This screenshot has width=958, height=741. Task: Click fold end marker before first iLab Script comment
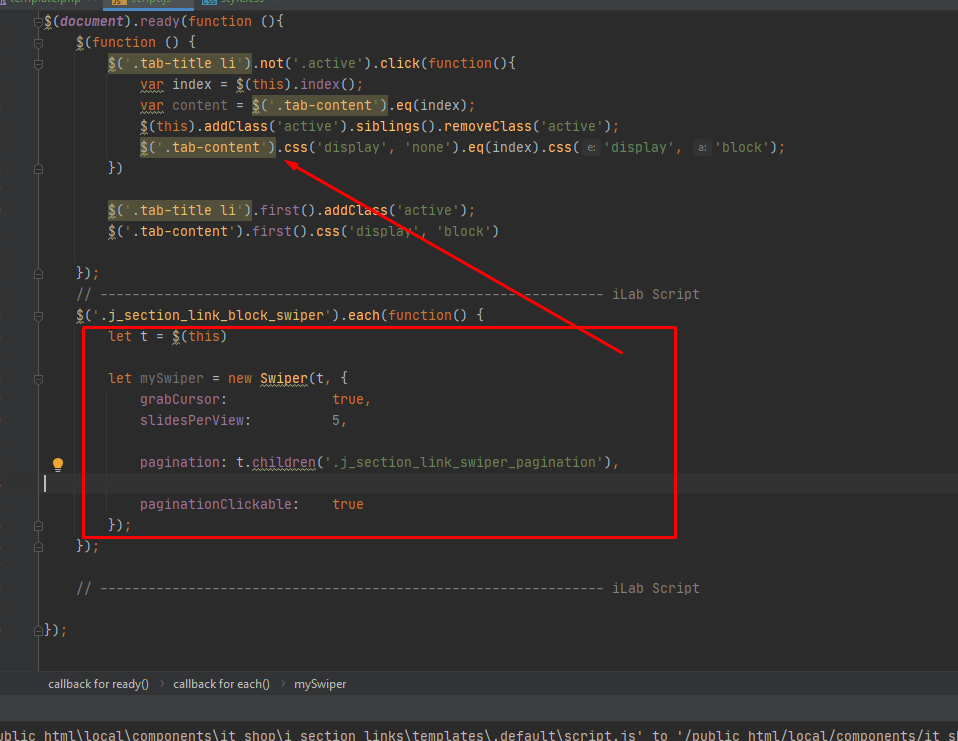coord(38,274)
